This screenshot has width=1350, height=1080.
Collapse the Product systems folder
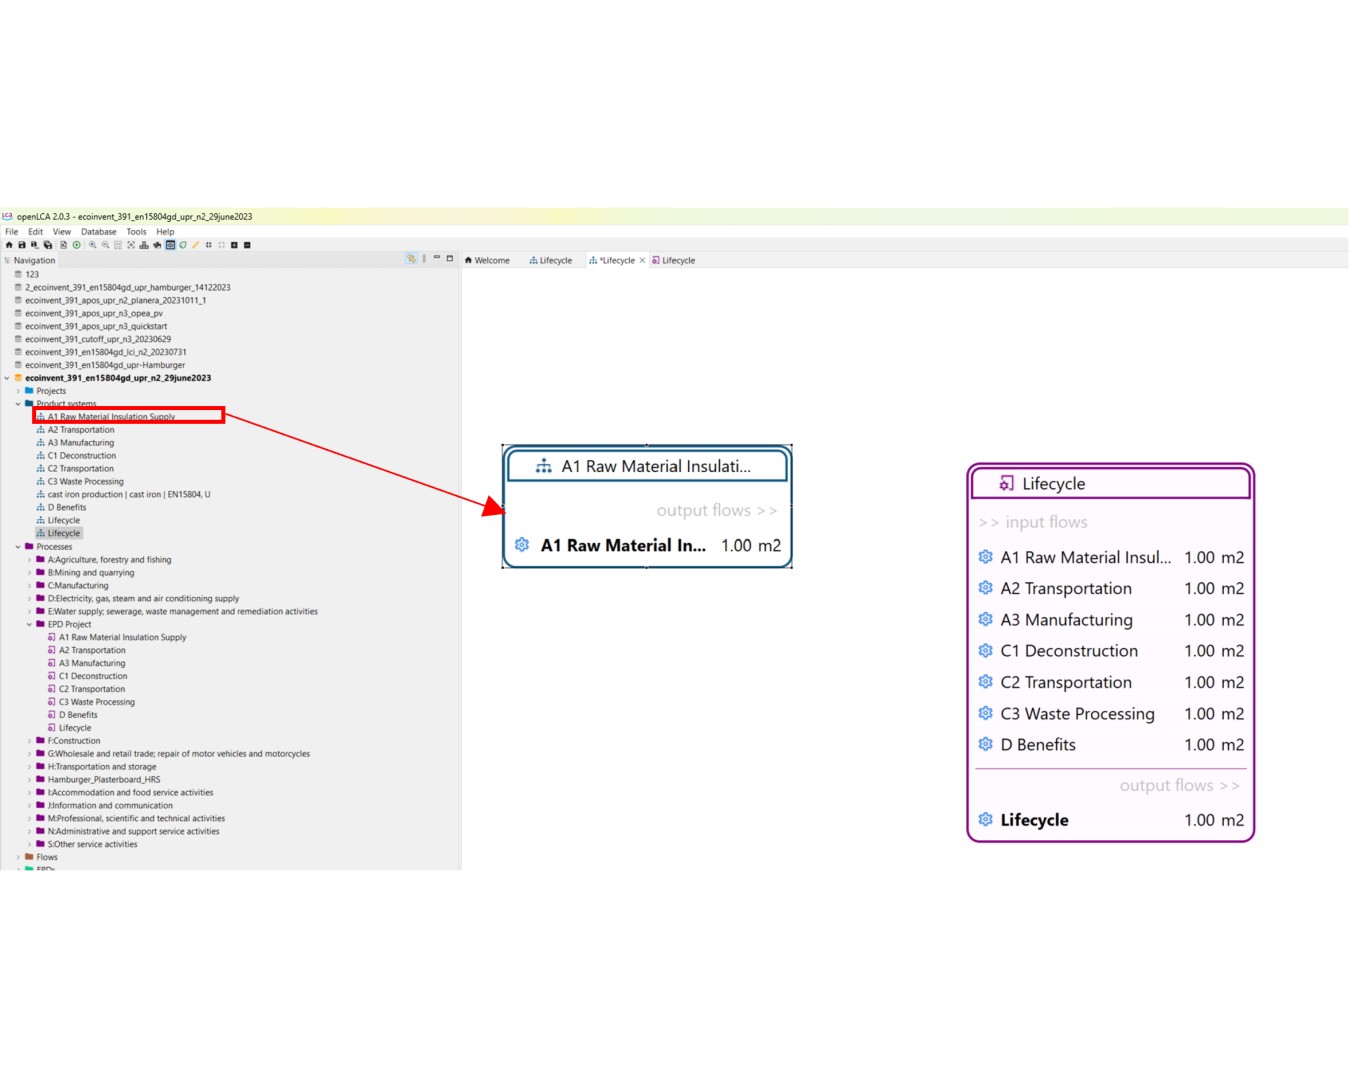pos(18,404)
